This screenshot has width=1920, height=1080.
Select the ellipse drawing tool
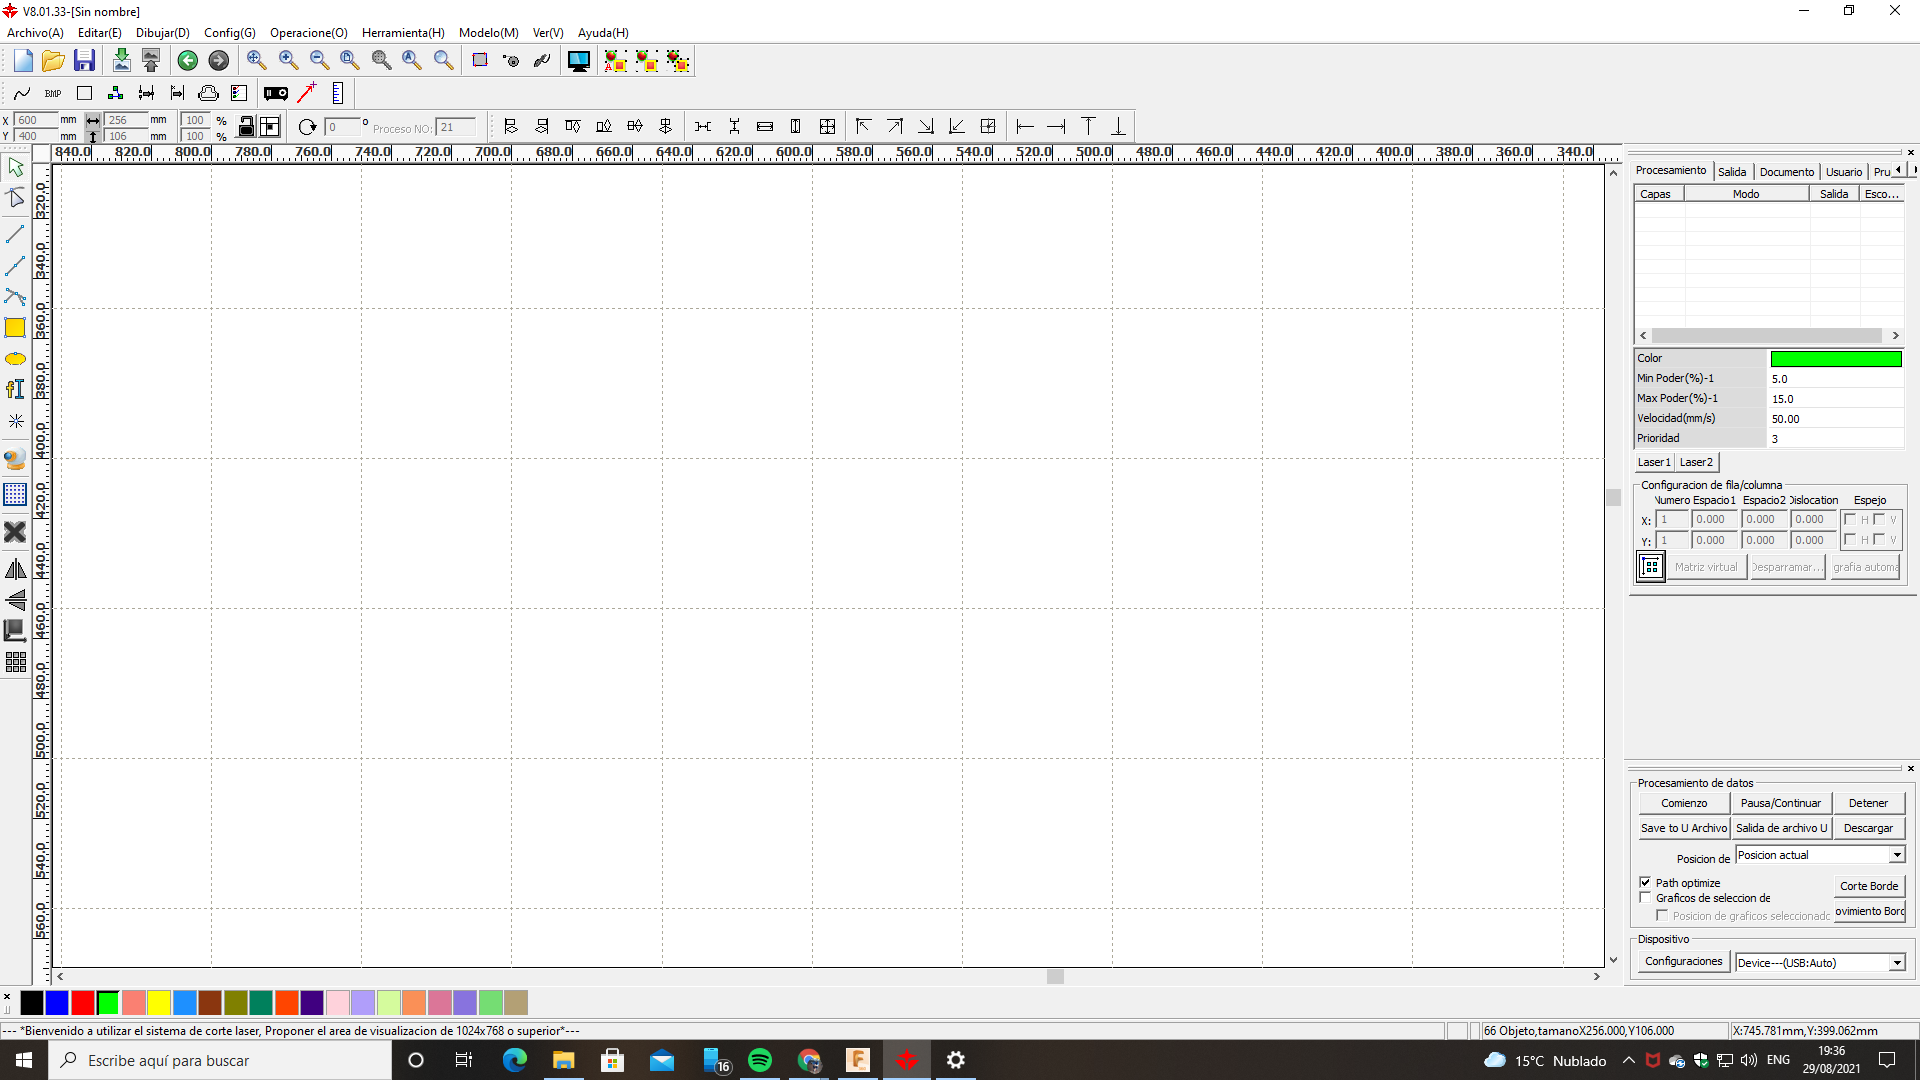15,358
